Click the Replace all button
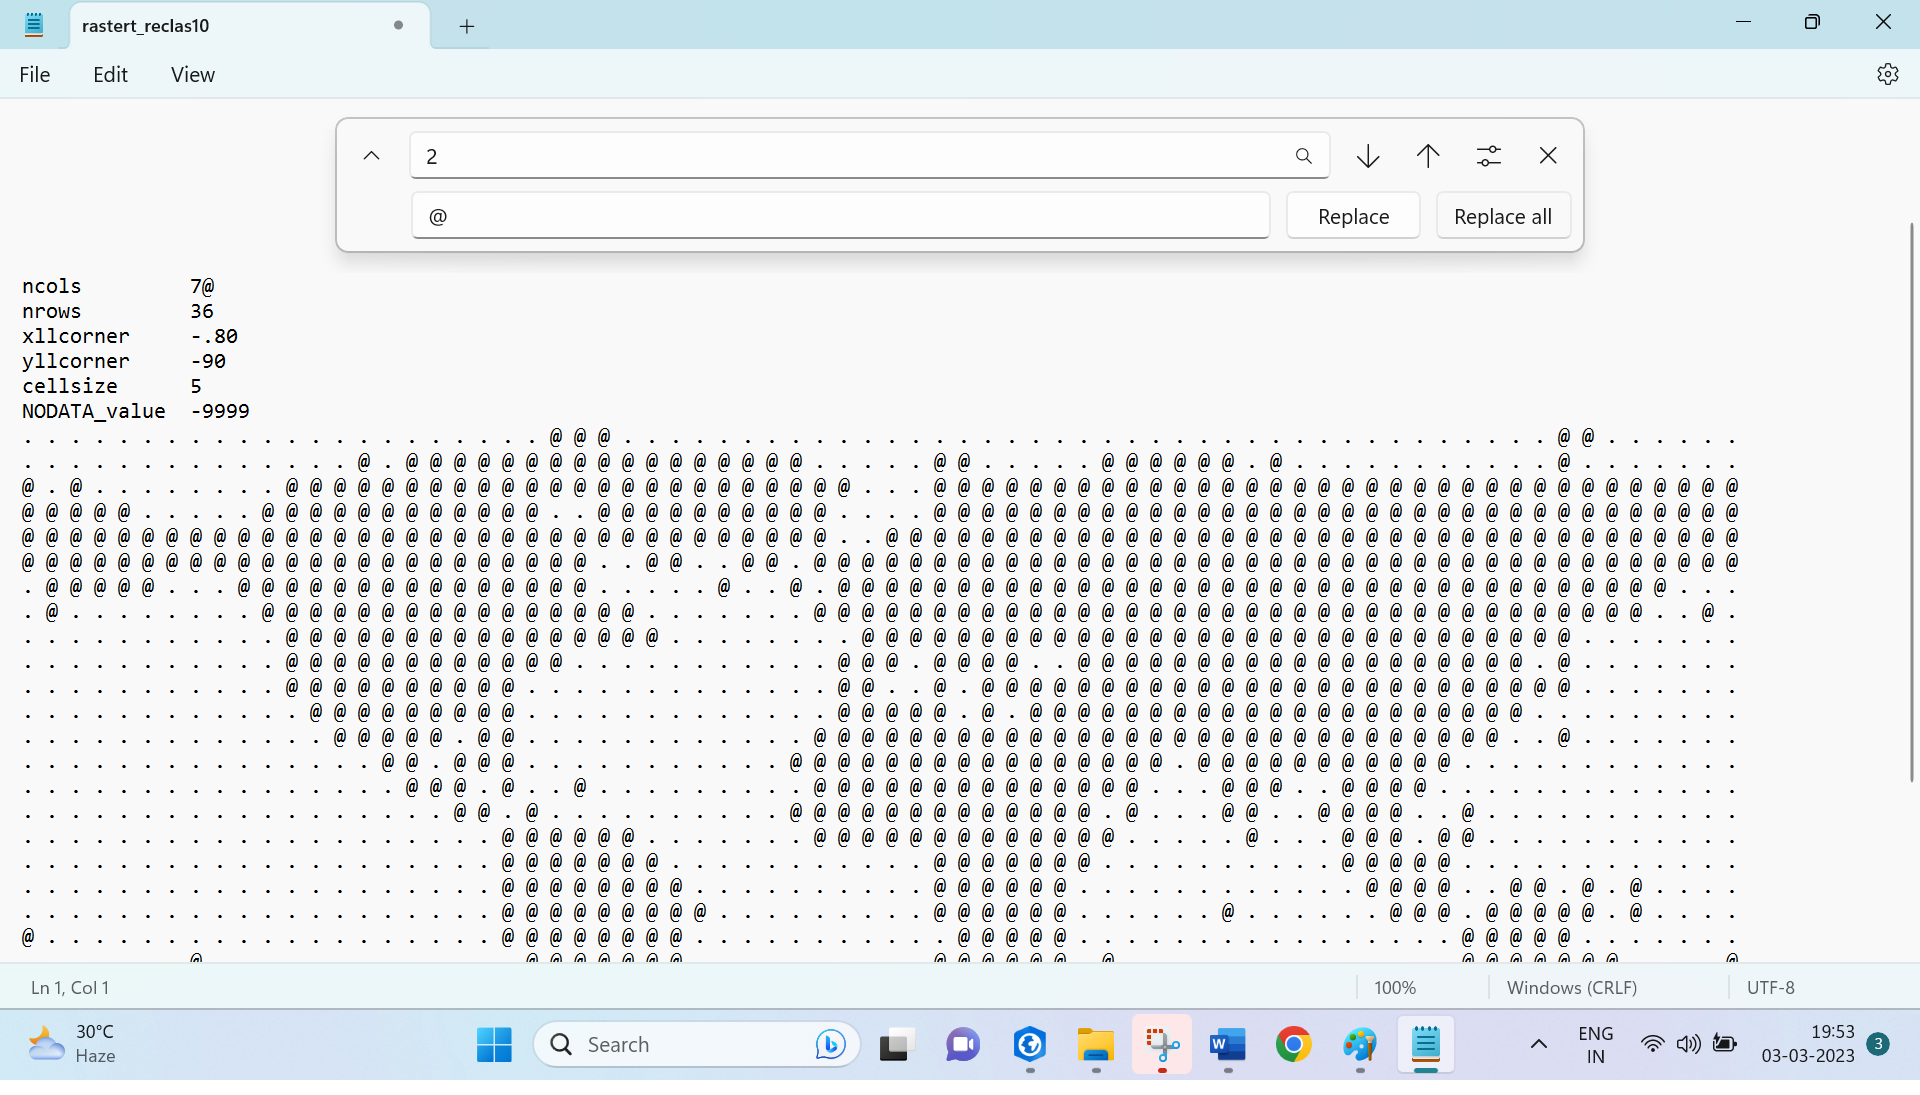The height and width of the screenshot is (1095, 1920). coord(1503,215)
